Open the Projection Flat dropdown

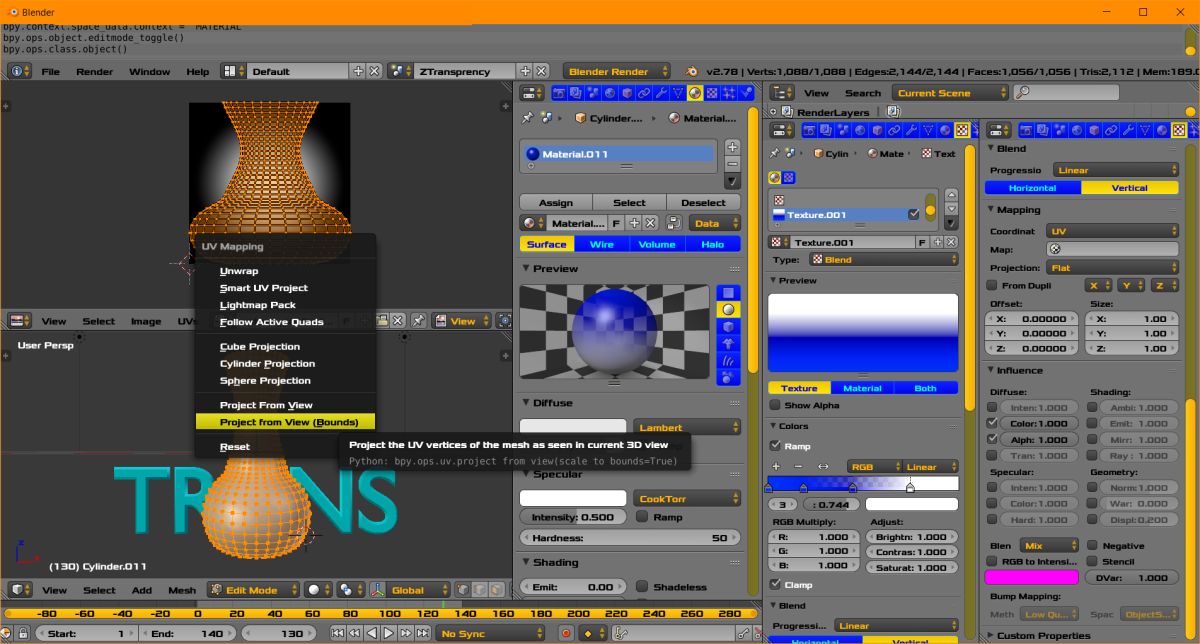click(x=1113, y=268)
